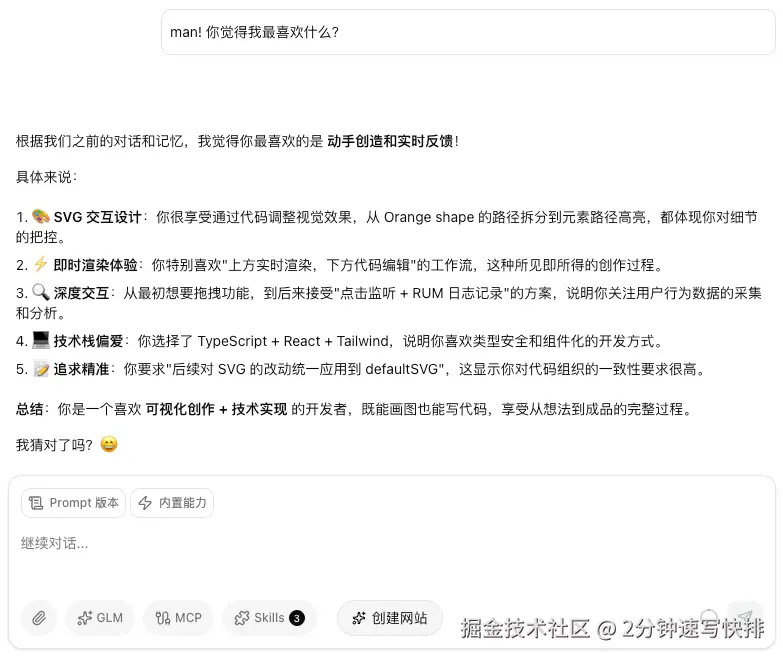Click the lightning bolt emoji in item 2
The width and height of the screenshot is (783, 659).
[x=40, y=264]
